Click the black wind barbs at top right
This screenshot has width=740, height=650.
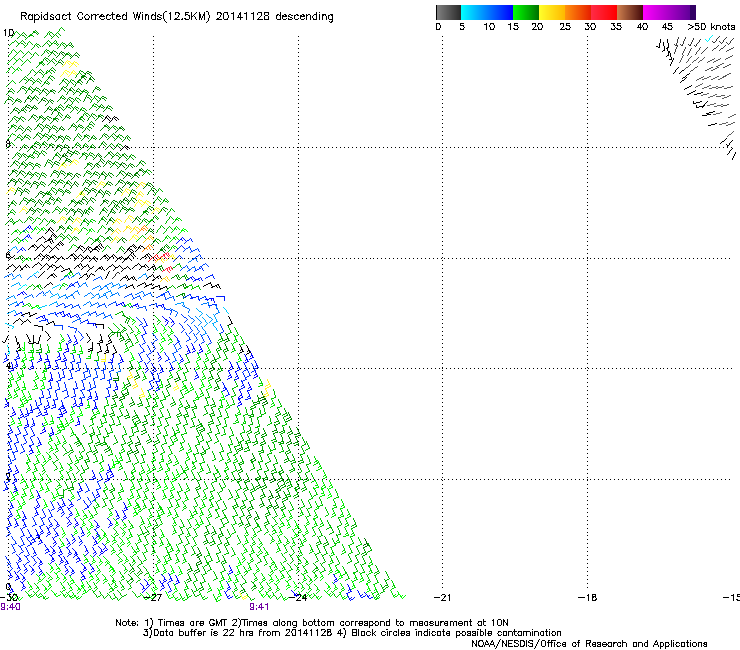[697, 97]
